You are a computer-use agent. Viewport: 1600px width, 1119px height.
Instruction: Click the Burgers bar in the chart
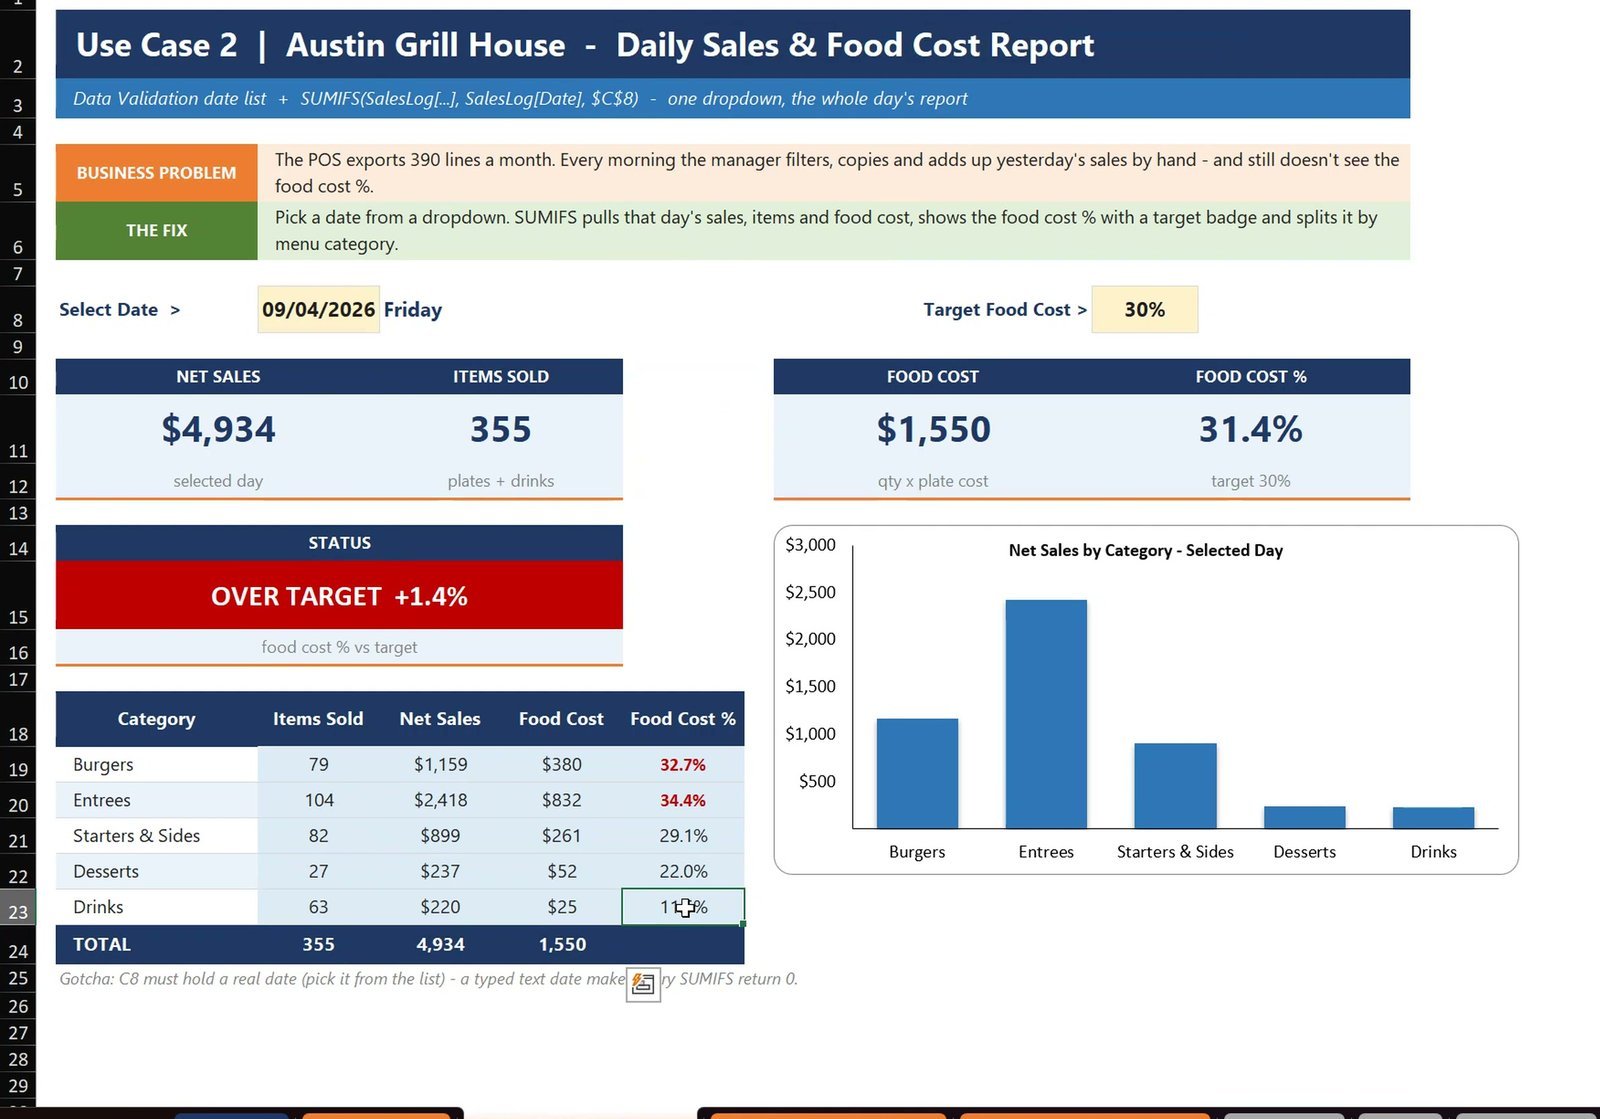coord(917,773)
